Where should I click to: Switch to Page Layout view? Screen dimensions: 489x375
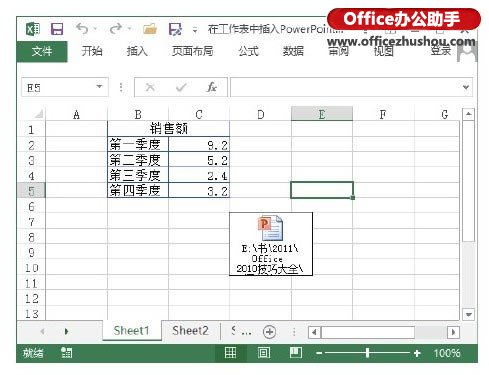tap(264, 353)
